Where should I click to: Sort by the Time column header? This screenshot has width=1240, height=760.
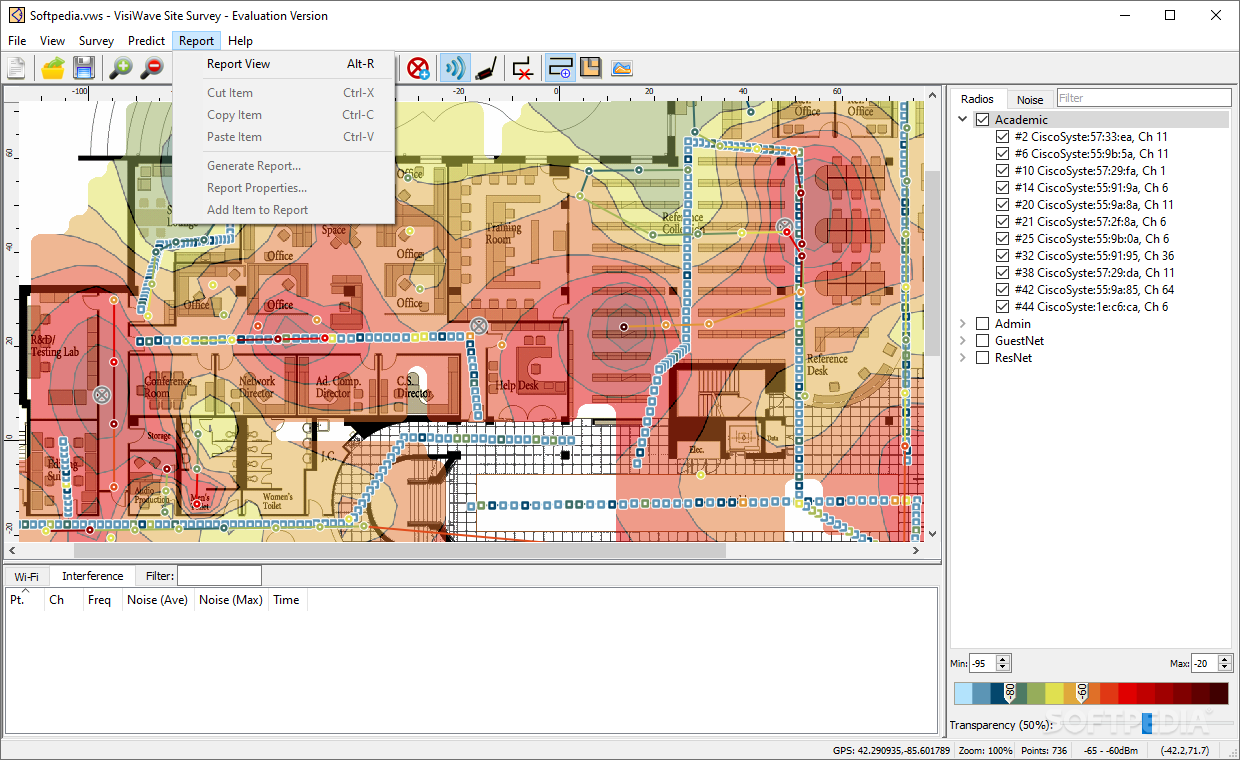click(x=287, y=600)
